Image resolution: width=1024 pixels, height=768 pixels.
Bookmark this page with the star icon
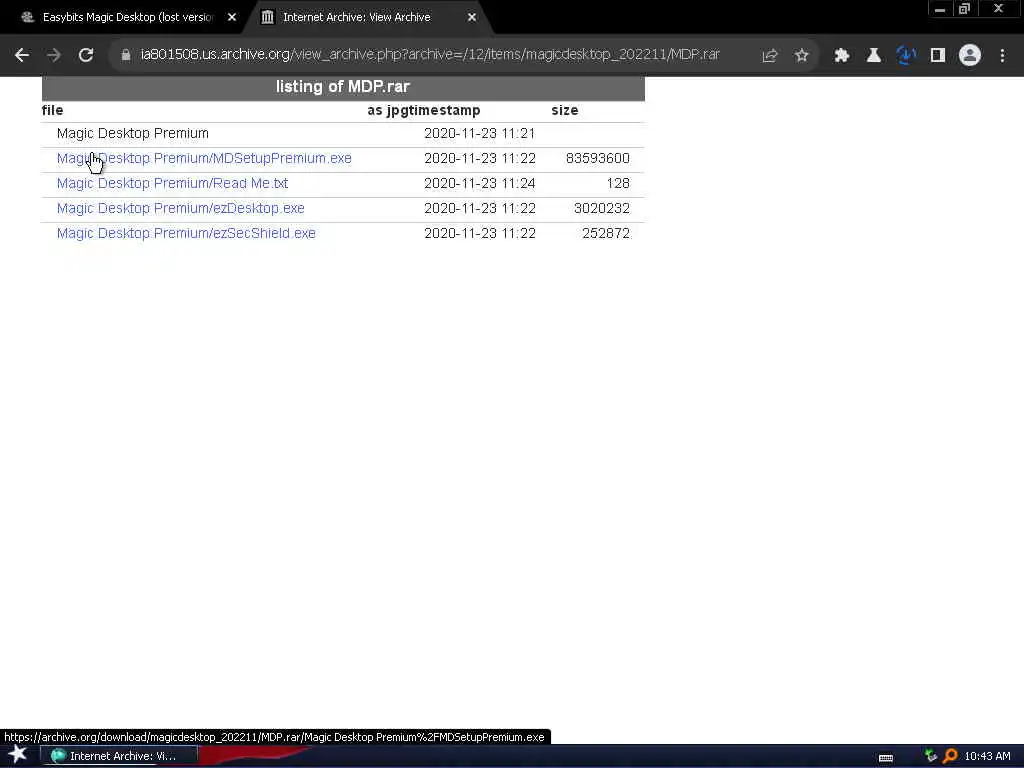coord(801,56)
